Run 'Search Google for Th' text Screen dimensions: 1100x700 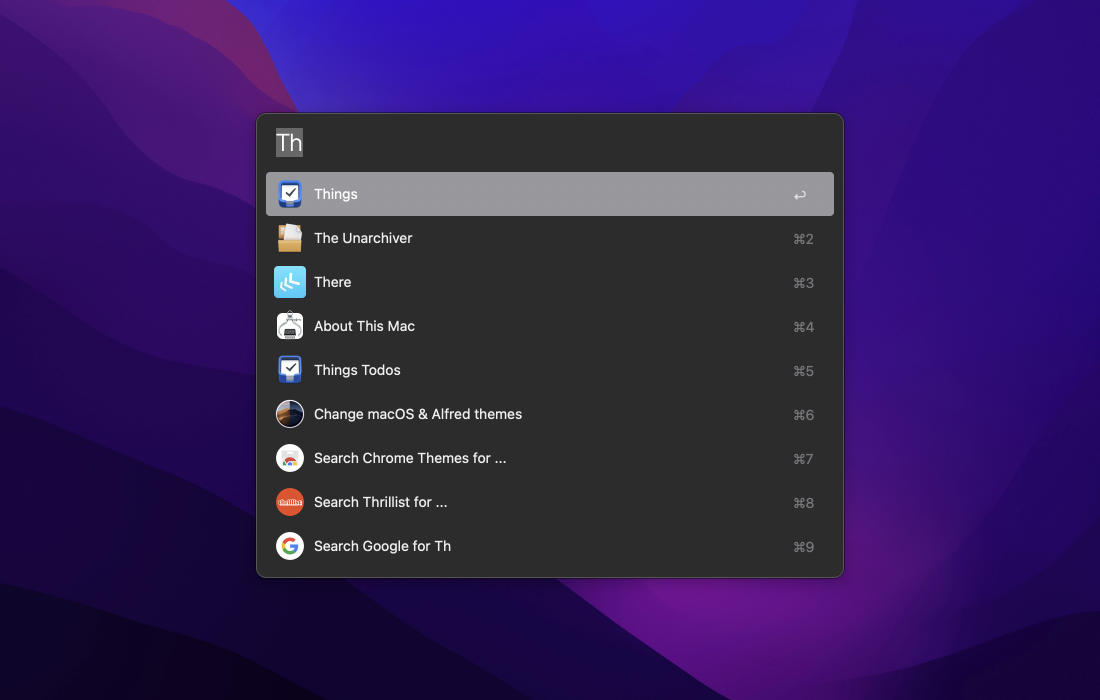point(382,546)
